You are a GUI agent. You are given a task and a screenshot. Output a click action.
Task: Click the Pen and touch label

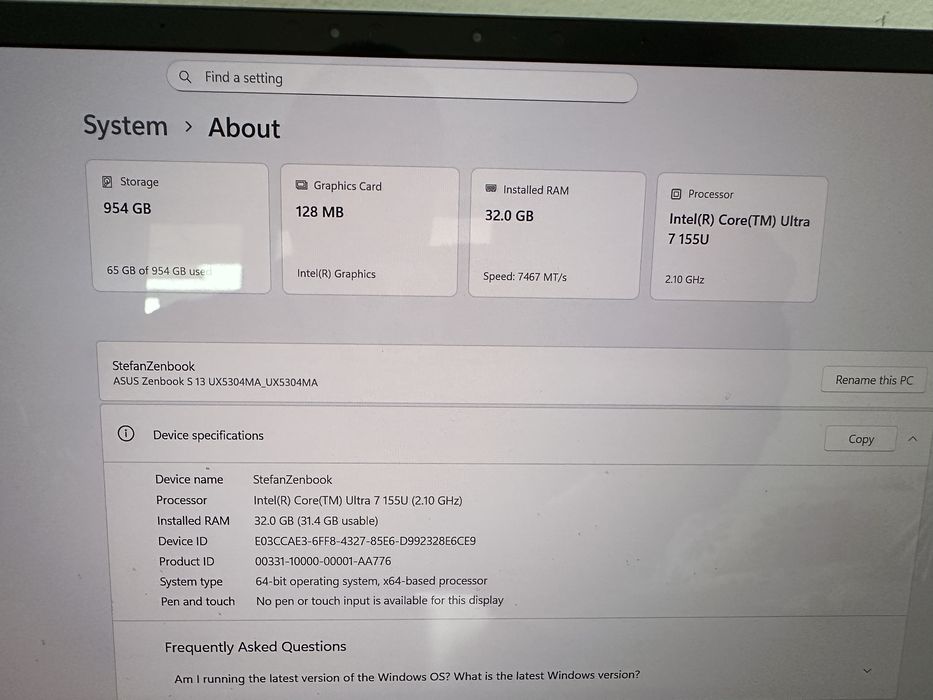tap(198, 601)
